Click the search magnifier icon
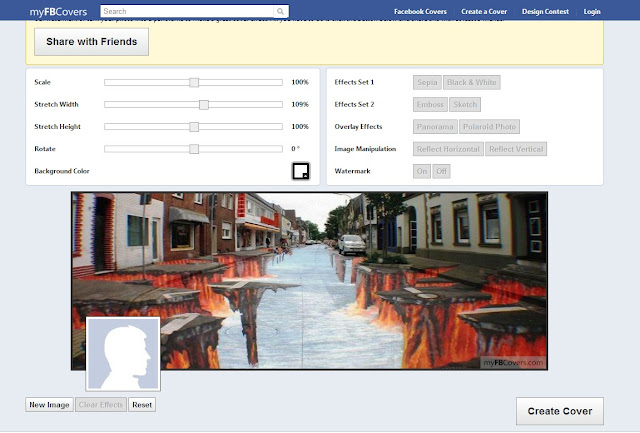The height and width of the screenshot is (433, 640). coord(280,11)
